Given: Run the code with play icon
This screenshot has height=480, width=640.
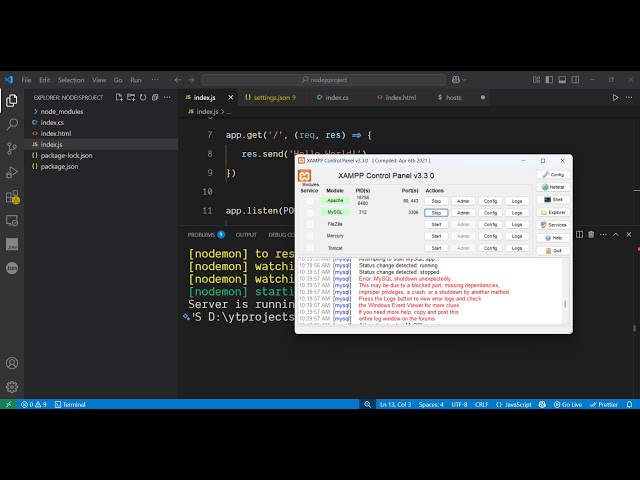Looking at the screenshot, I should (x=615, y=98).
